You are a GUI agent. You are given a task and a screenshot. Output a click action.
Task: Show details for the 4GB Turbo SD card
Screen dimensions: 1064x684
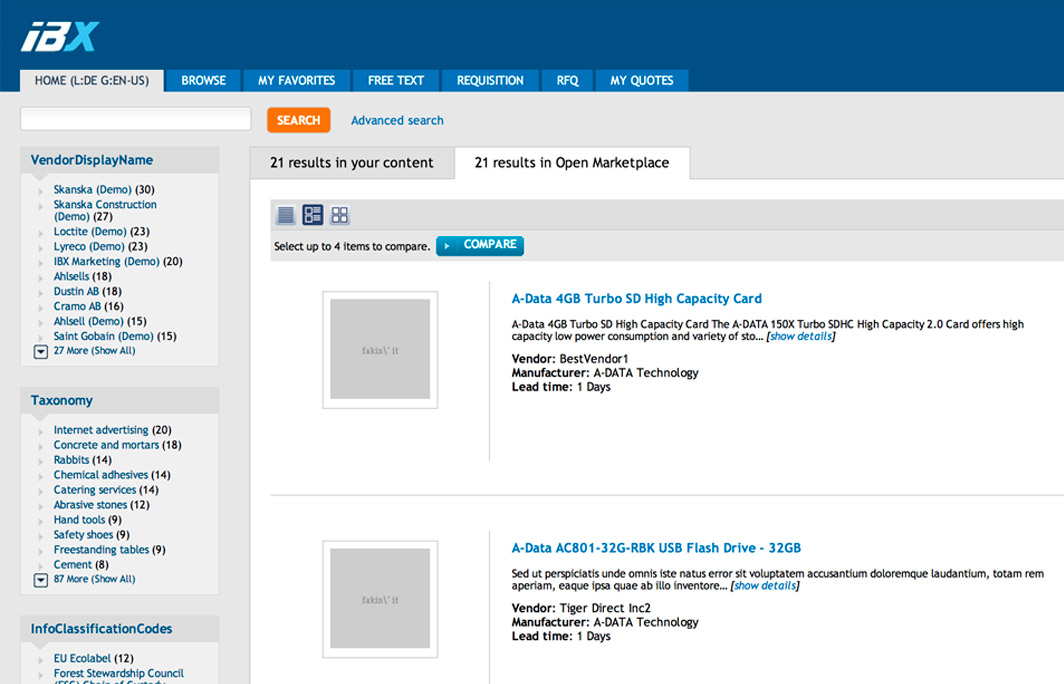pos(801,337)
